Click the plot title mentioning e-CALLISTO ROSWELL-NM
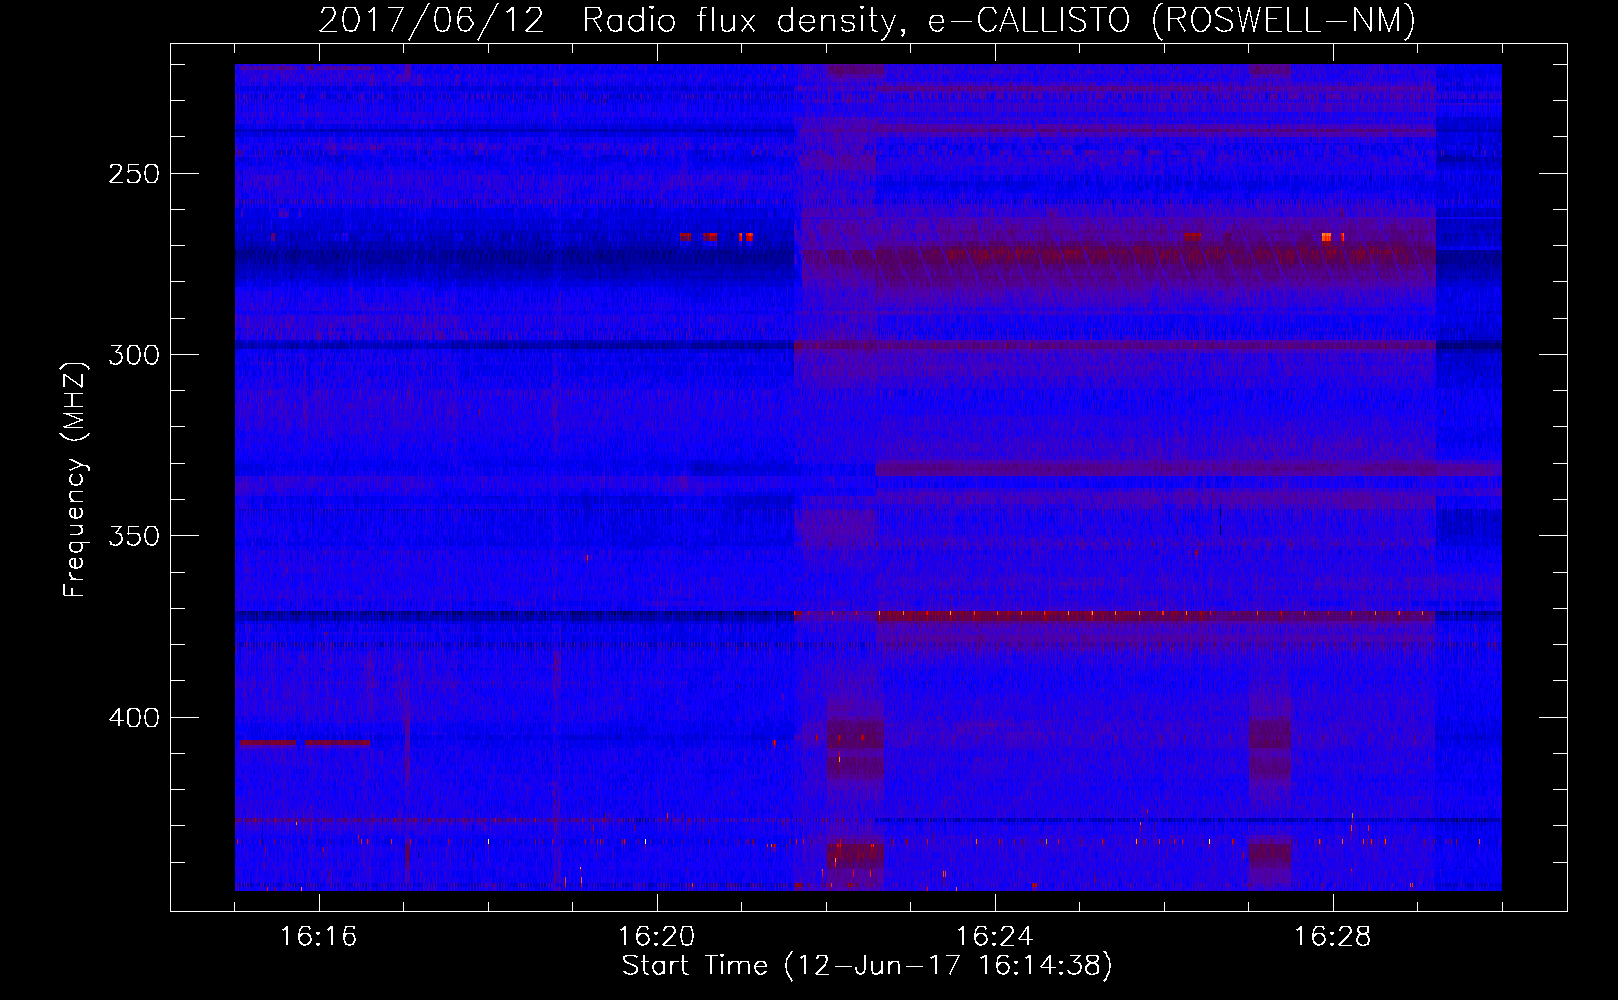Image resolution: width=1618 pixels, height=1000 pixels. (x=867, y=20)
